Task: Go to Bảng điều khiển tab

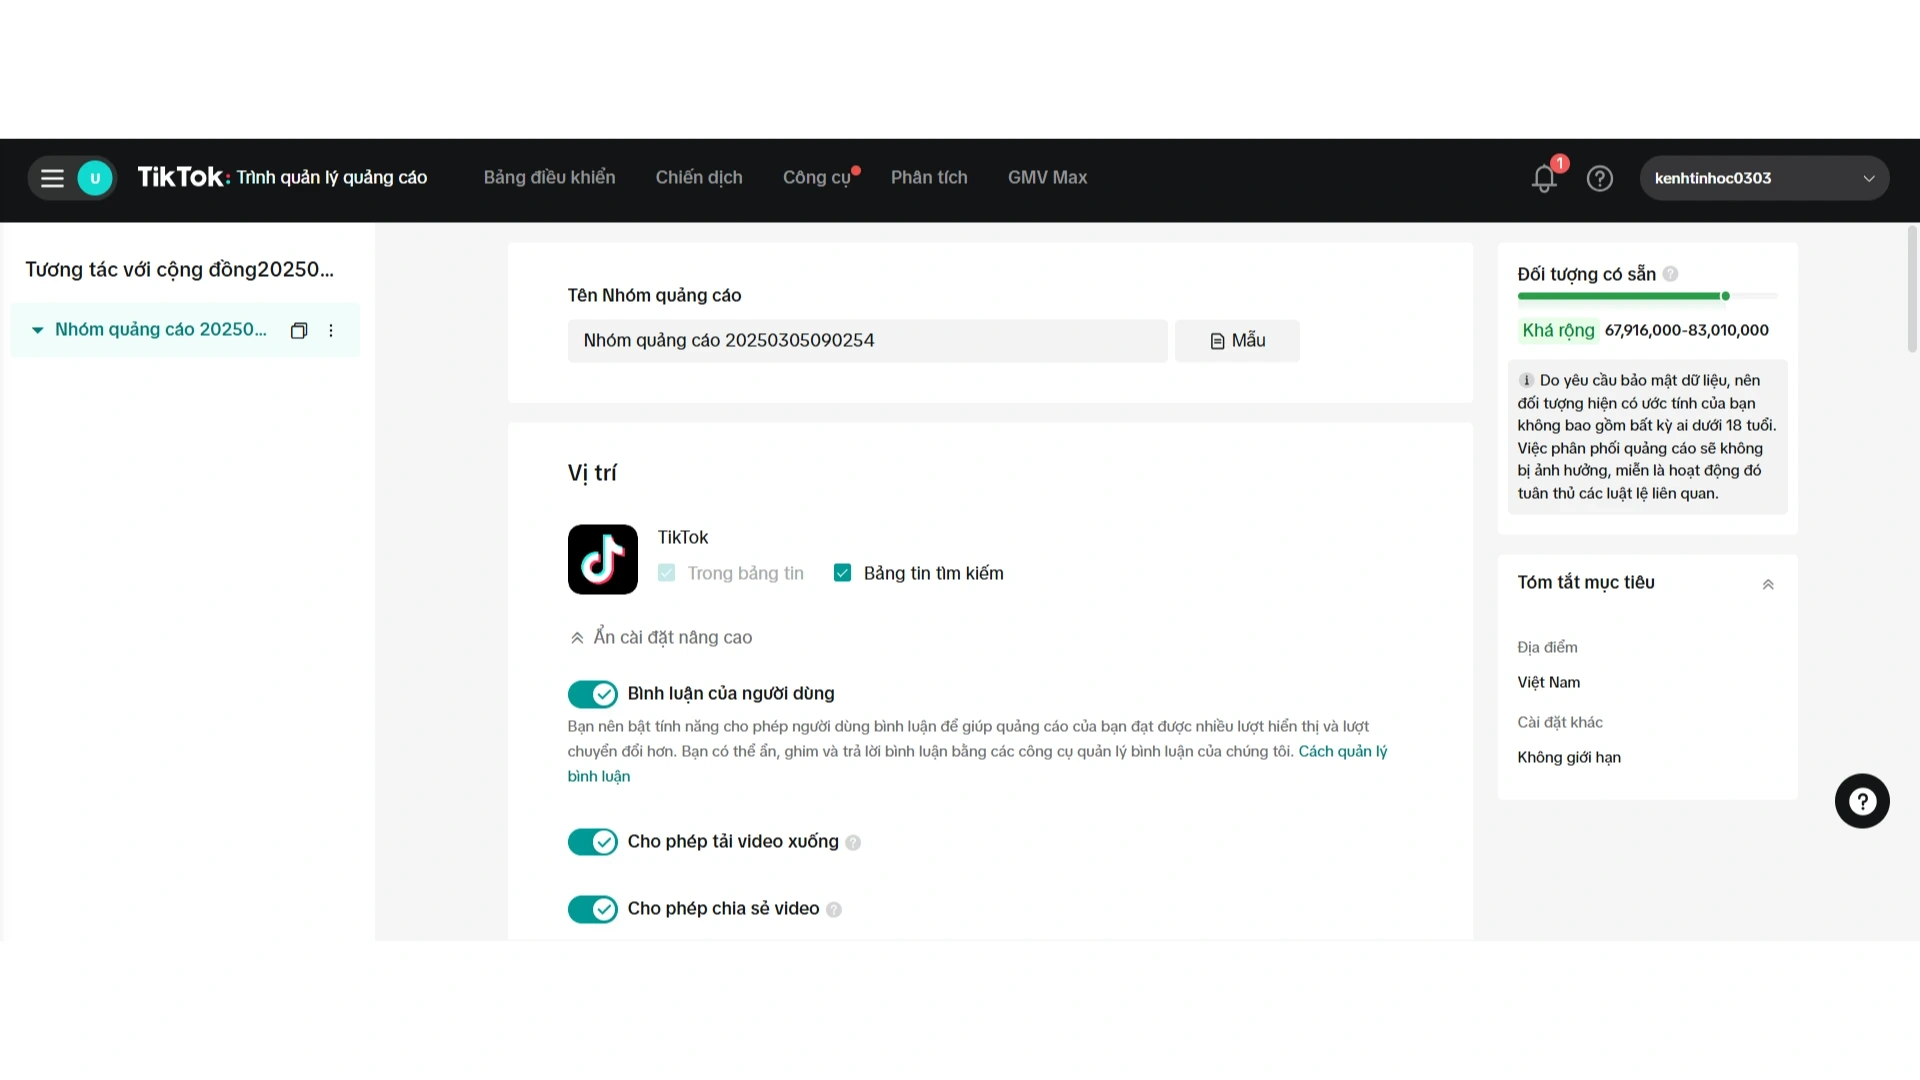Action: (x=550, y=177)
